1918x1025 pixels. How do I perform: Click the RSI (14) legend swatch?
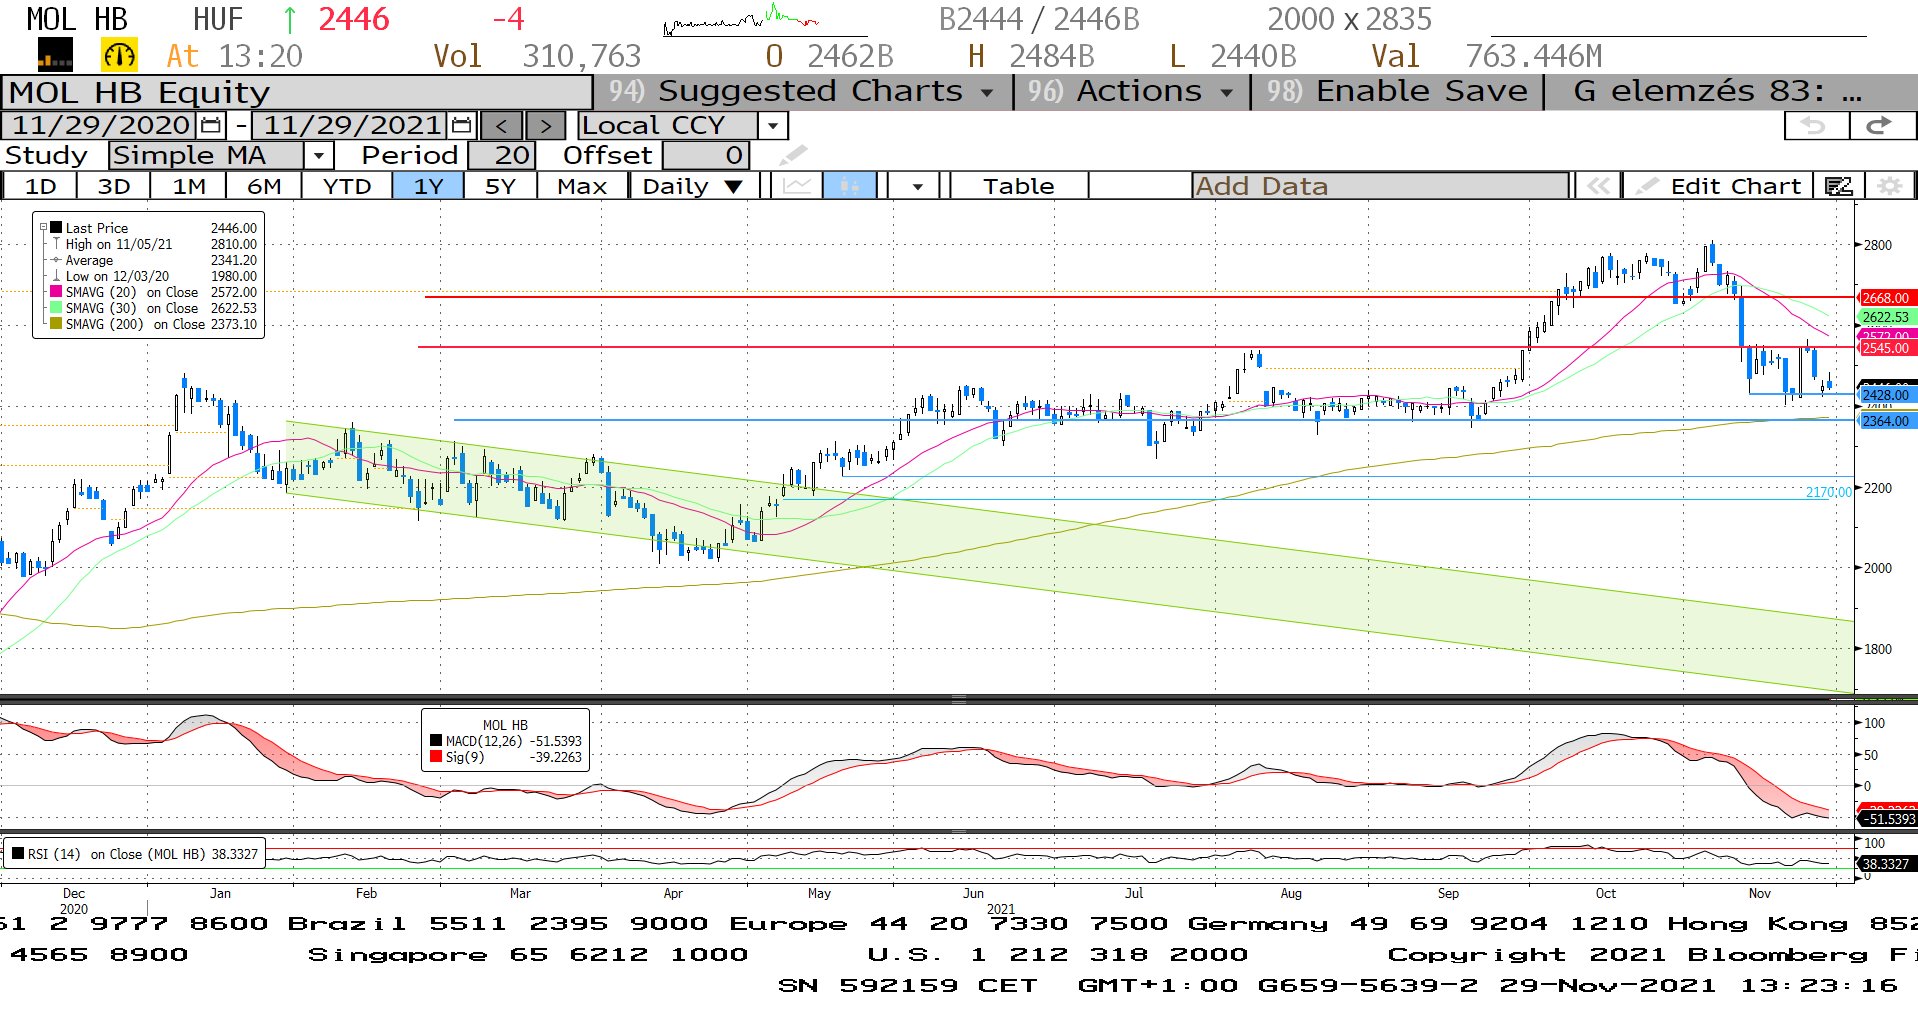18,853
